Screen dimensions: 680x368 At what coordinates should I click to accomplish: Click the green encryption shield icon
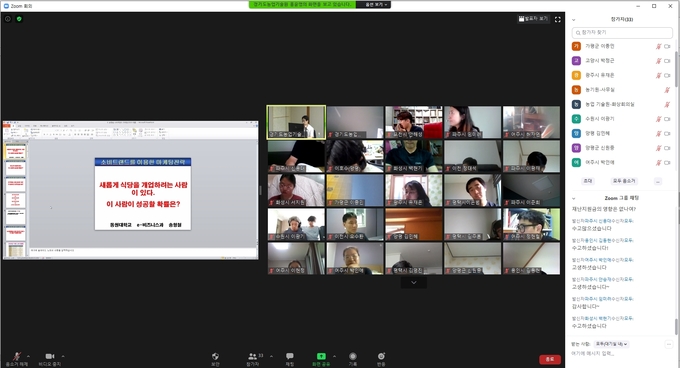coord(19,19)
